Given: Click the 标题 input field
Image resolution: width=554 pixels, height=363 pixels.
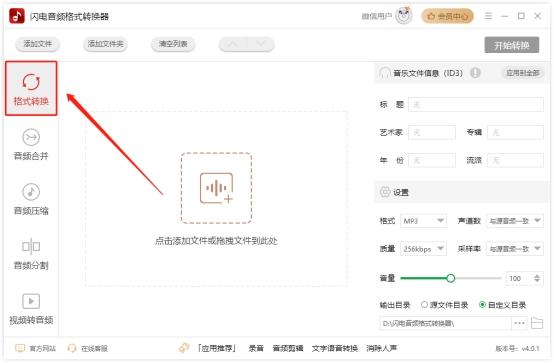Looking at the screenshot, I should (476, 105).
